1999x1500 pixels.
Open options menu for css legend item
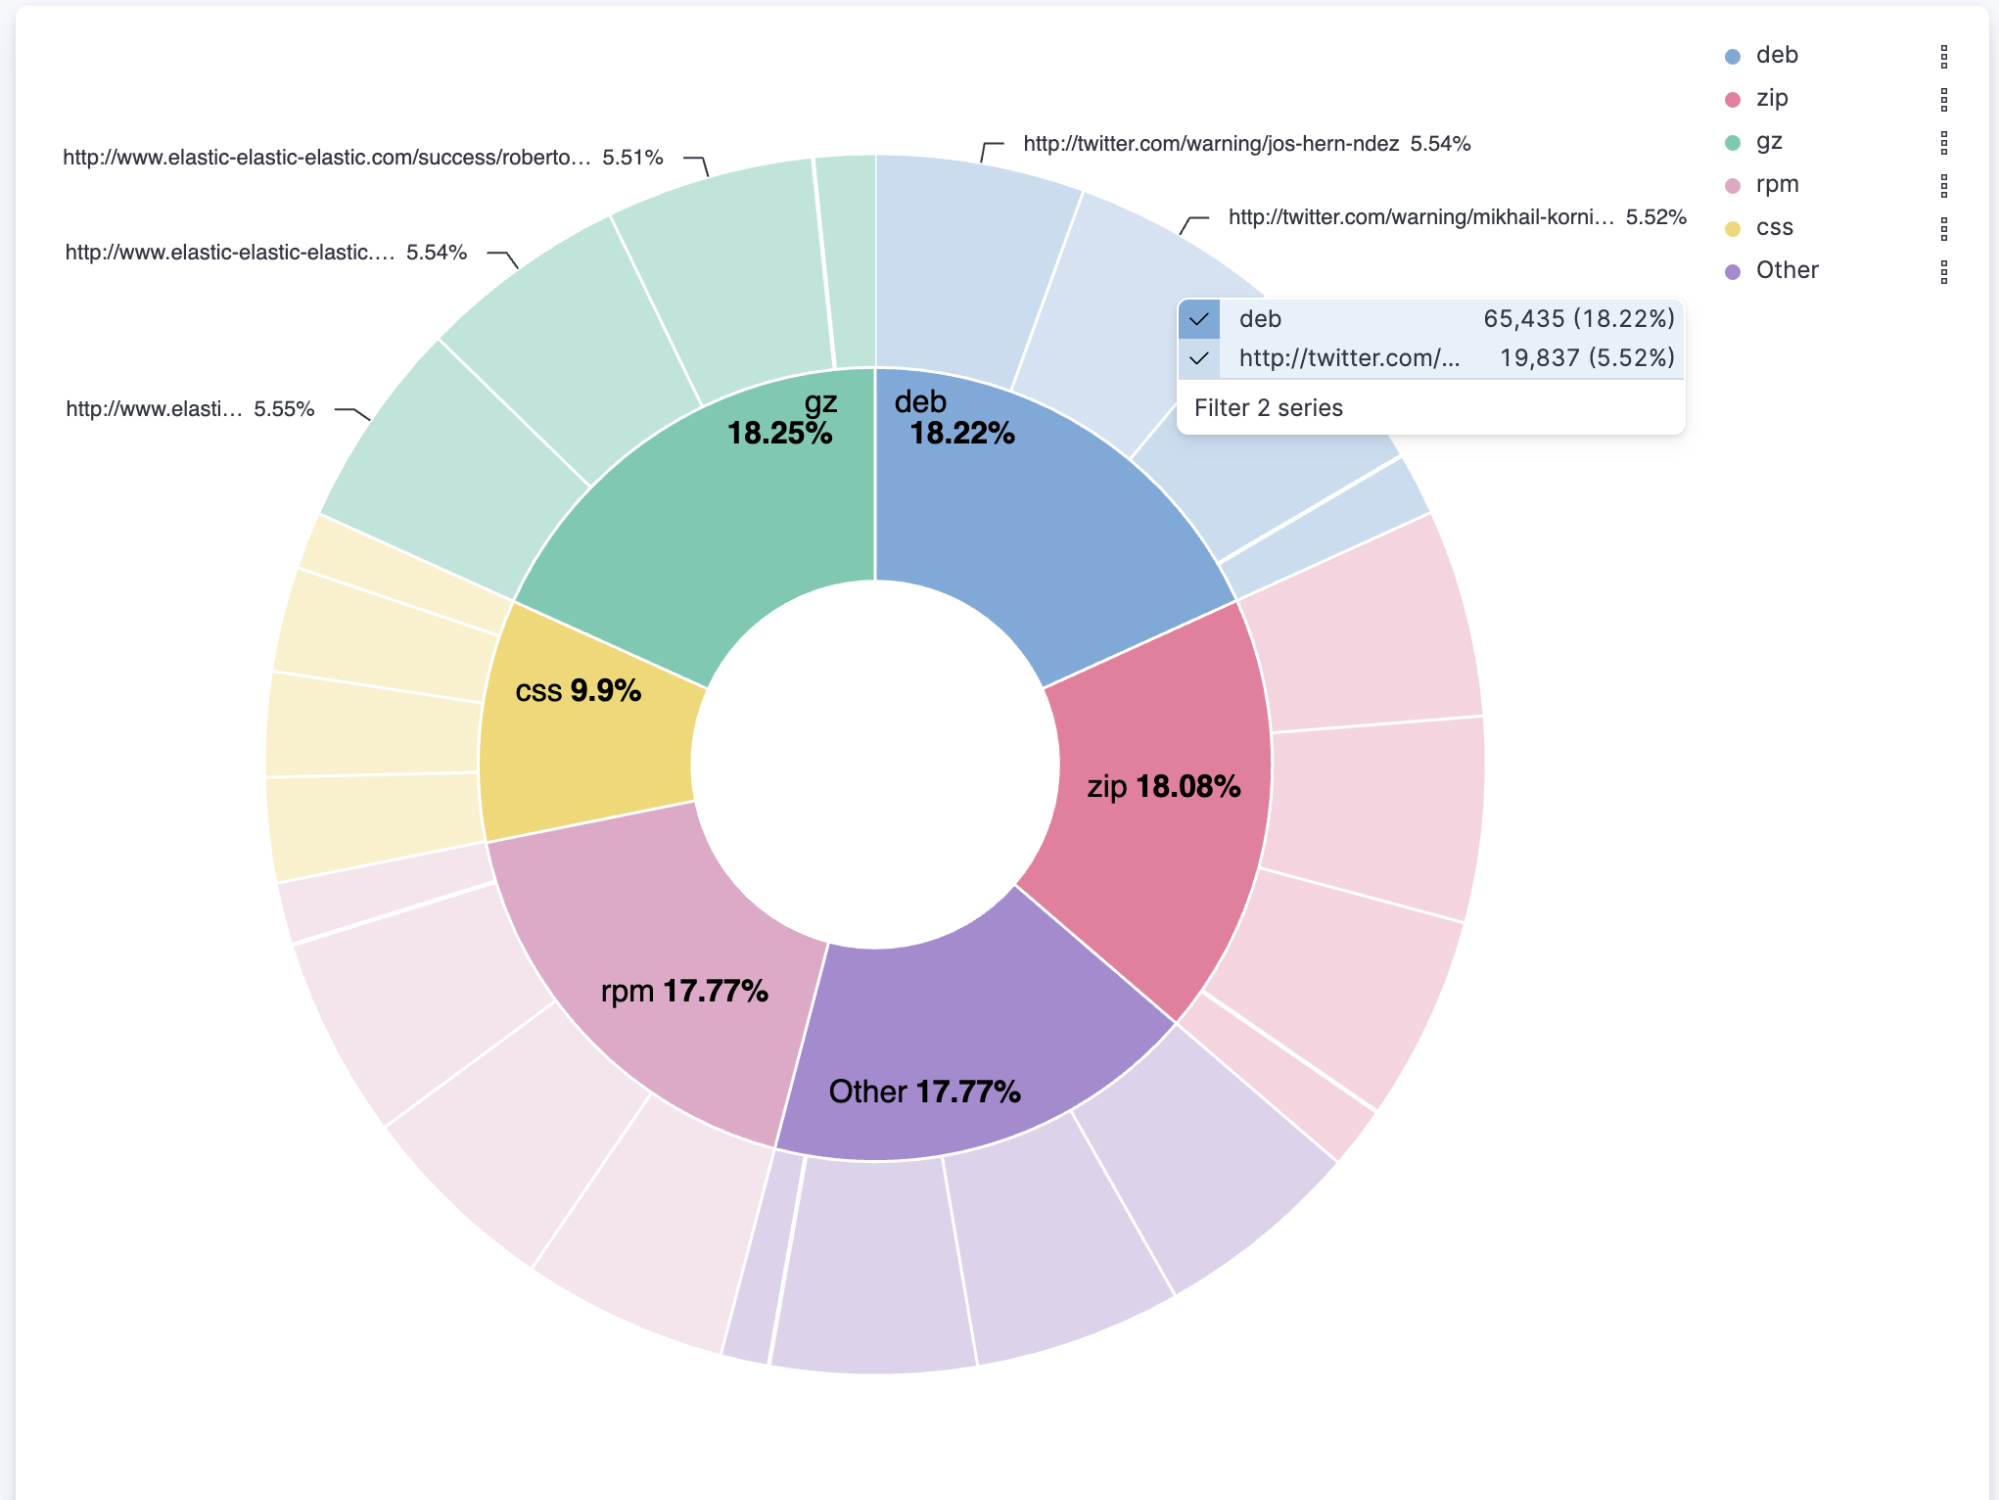click(1943, 228)
